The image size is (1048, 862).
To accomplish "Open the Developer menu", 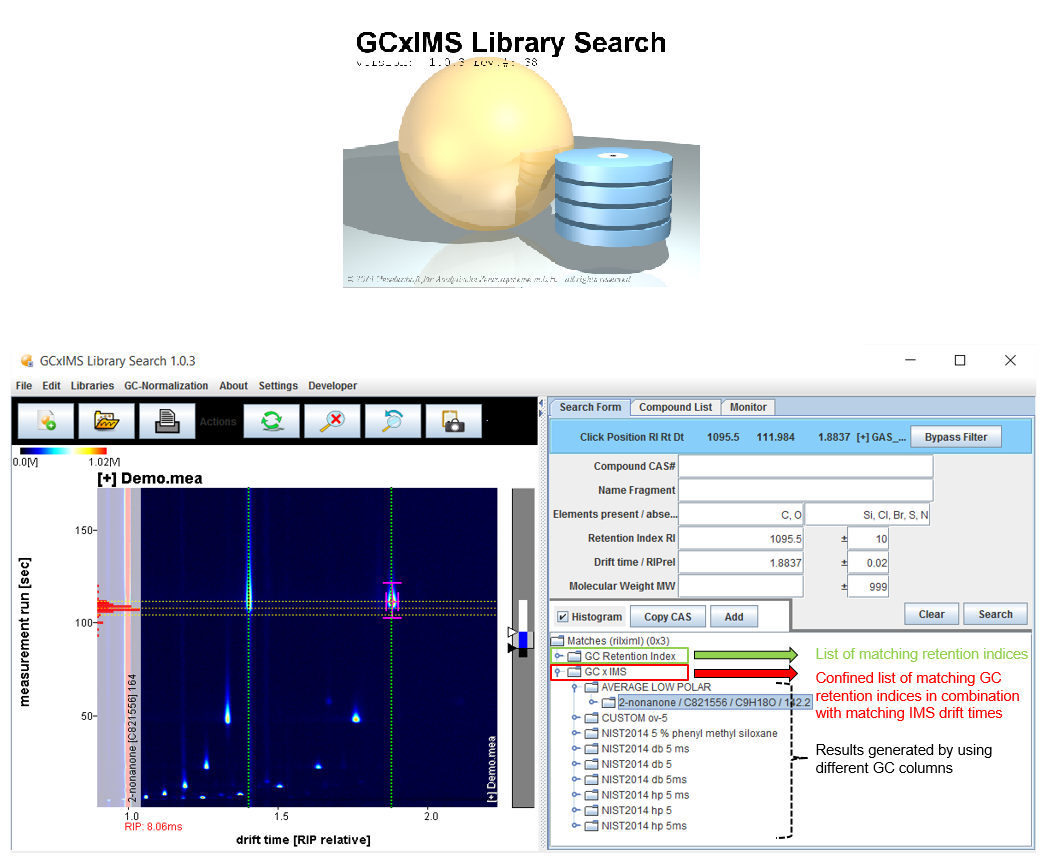I will [332, 386].
